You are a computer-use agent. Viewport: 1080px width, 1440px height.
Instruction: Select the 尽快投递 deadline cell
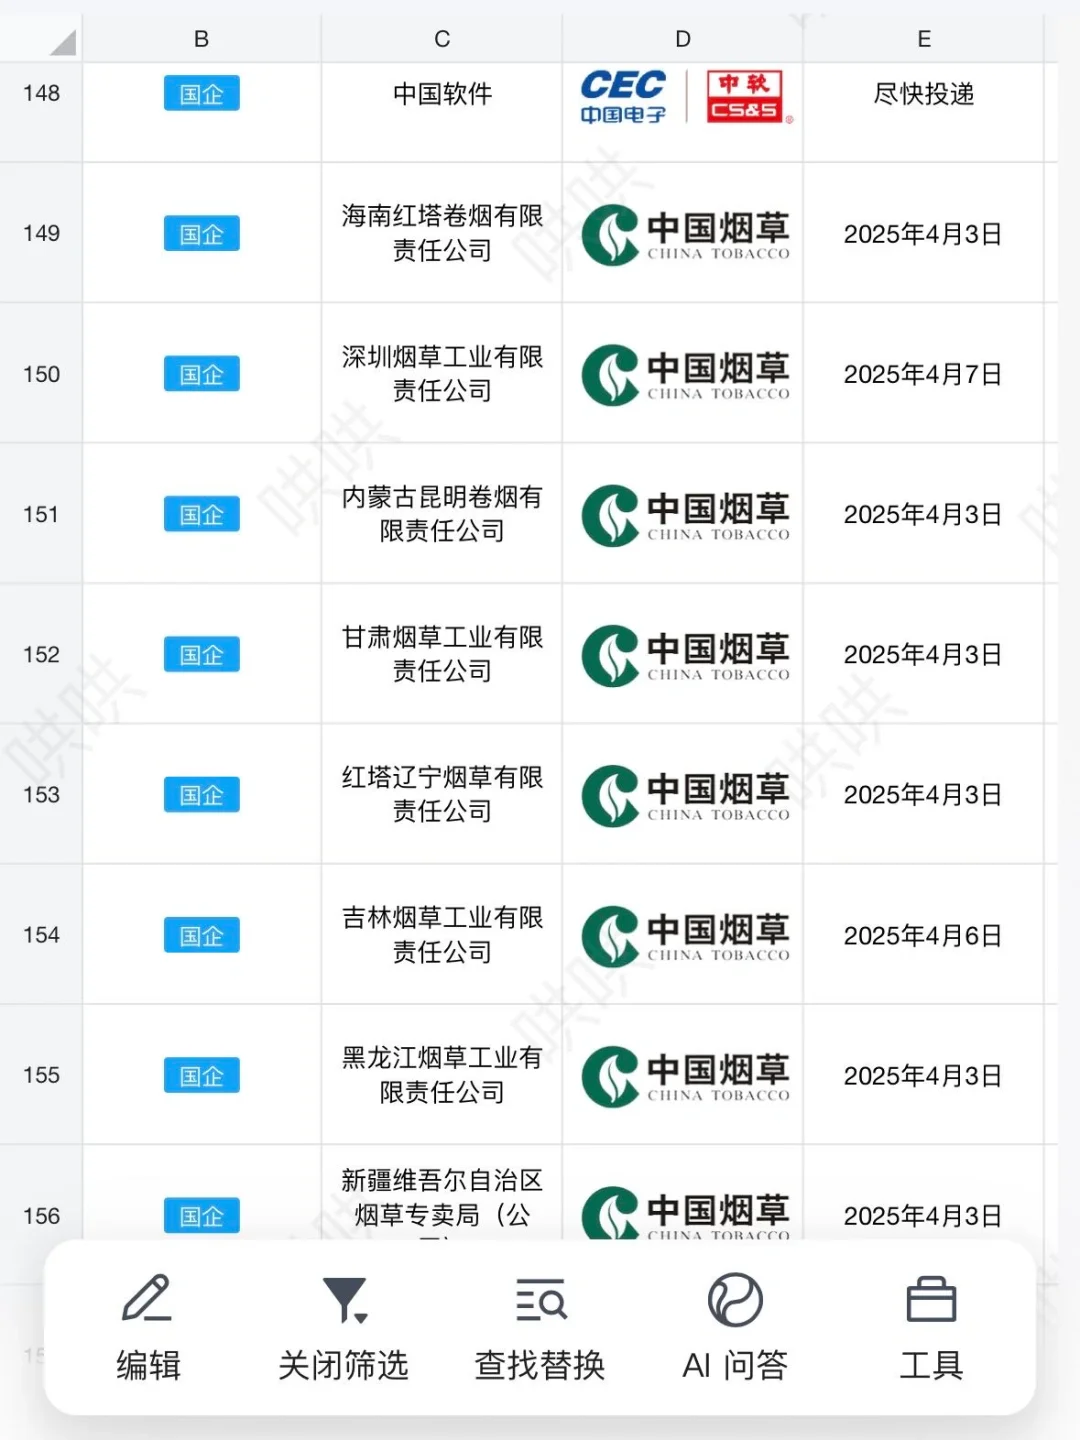click(x=924, y=94)
